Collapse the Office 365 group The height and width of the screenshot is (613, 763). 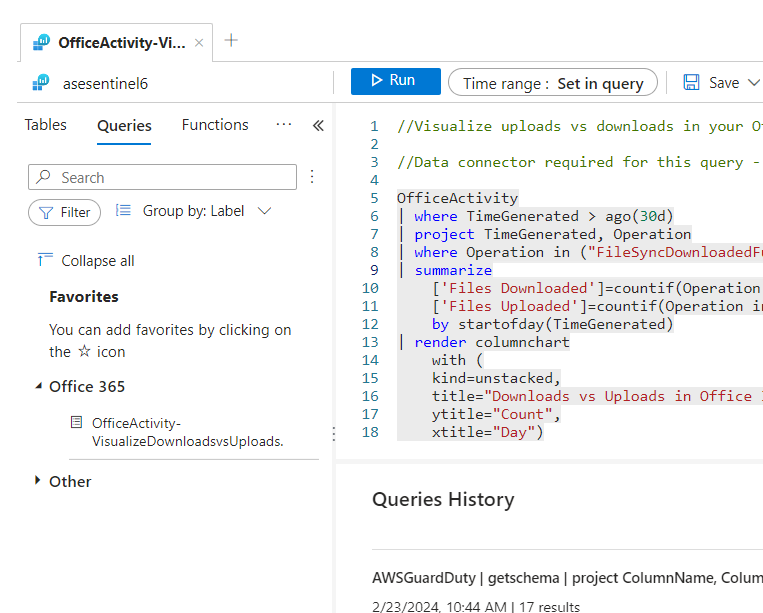click(x=38, y=386)
